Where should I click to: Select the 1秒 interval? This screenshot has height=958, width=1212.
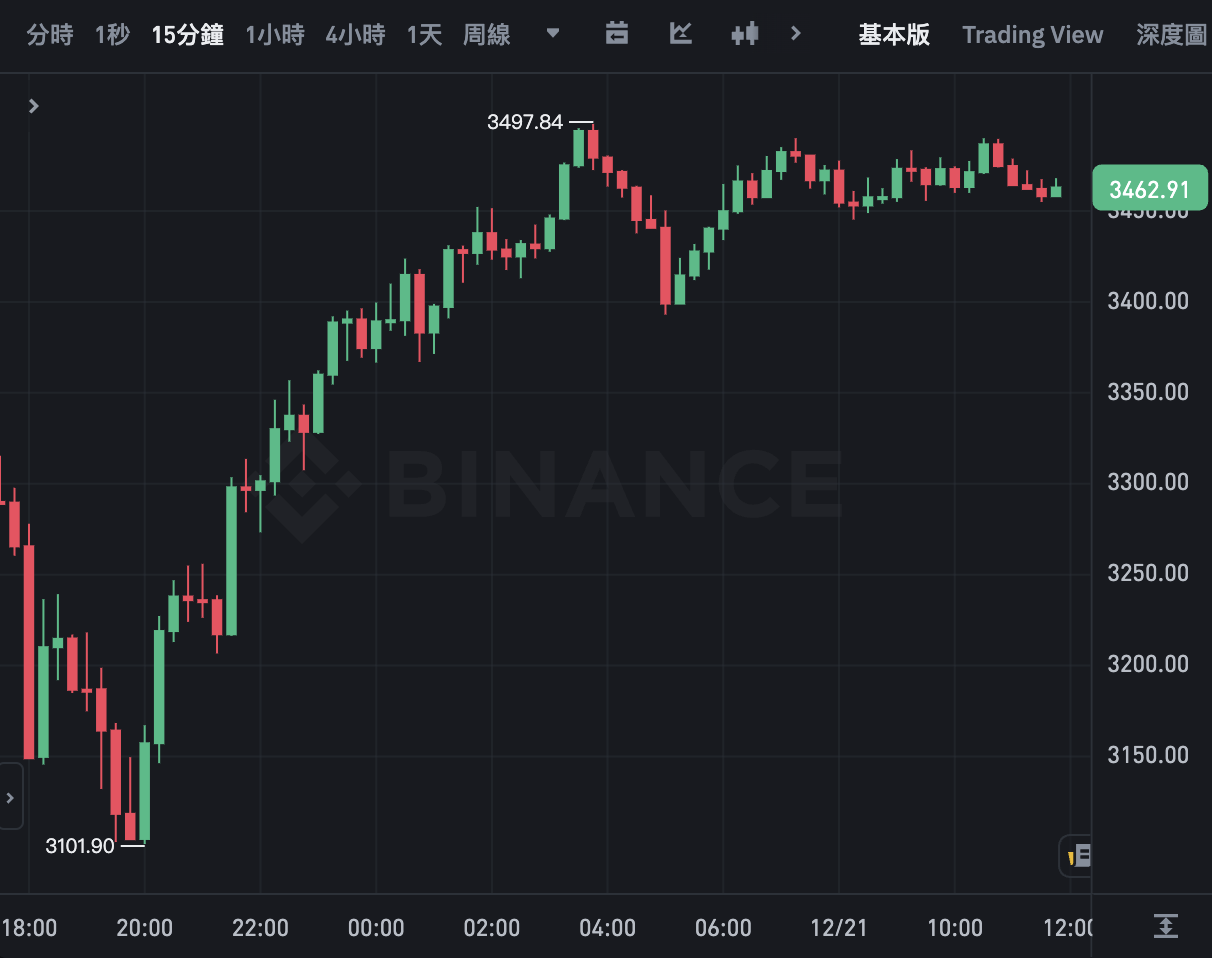click(x=112, y=35)
